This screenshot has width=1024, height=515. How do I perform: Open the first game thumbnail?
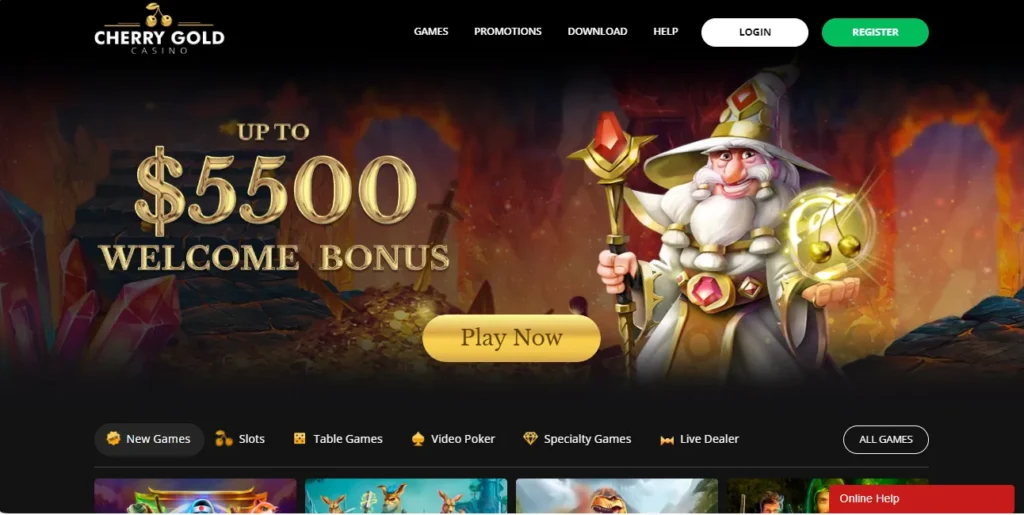point(195,496)
